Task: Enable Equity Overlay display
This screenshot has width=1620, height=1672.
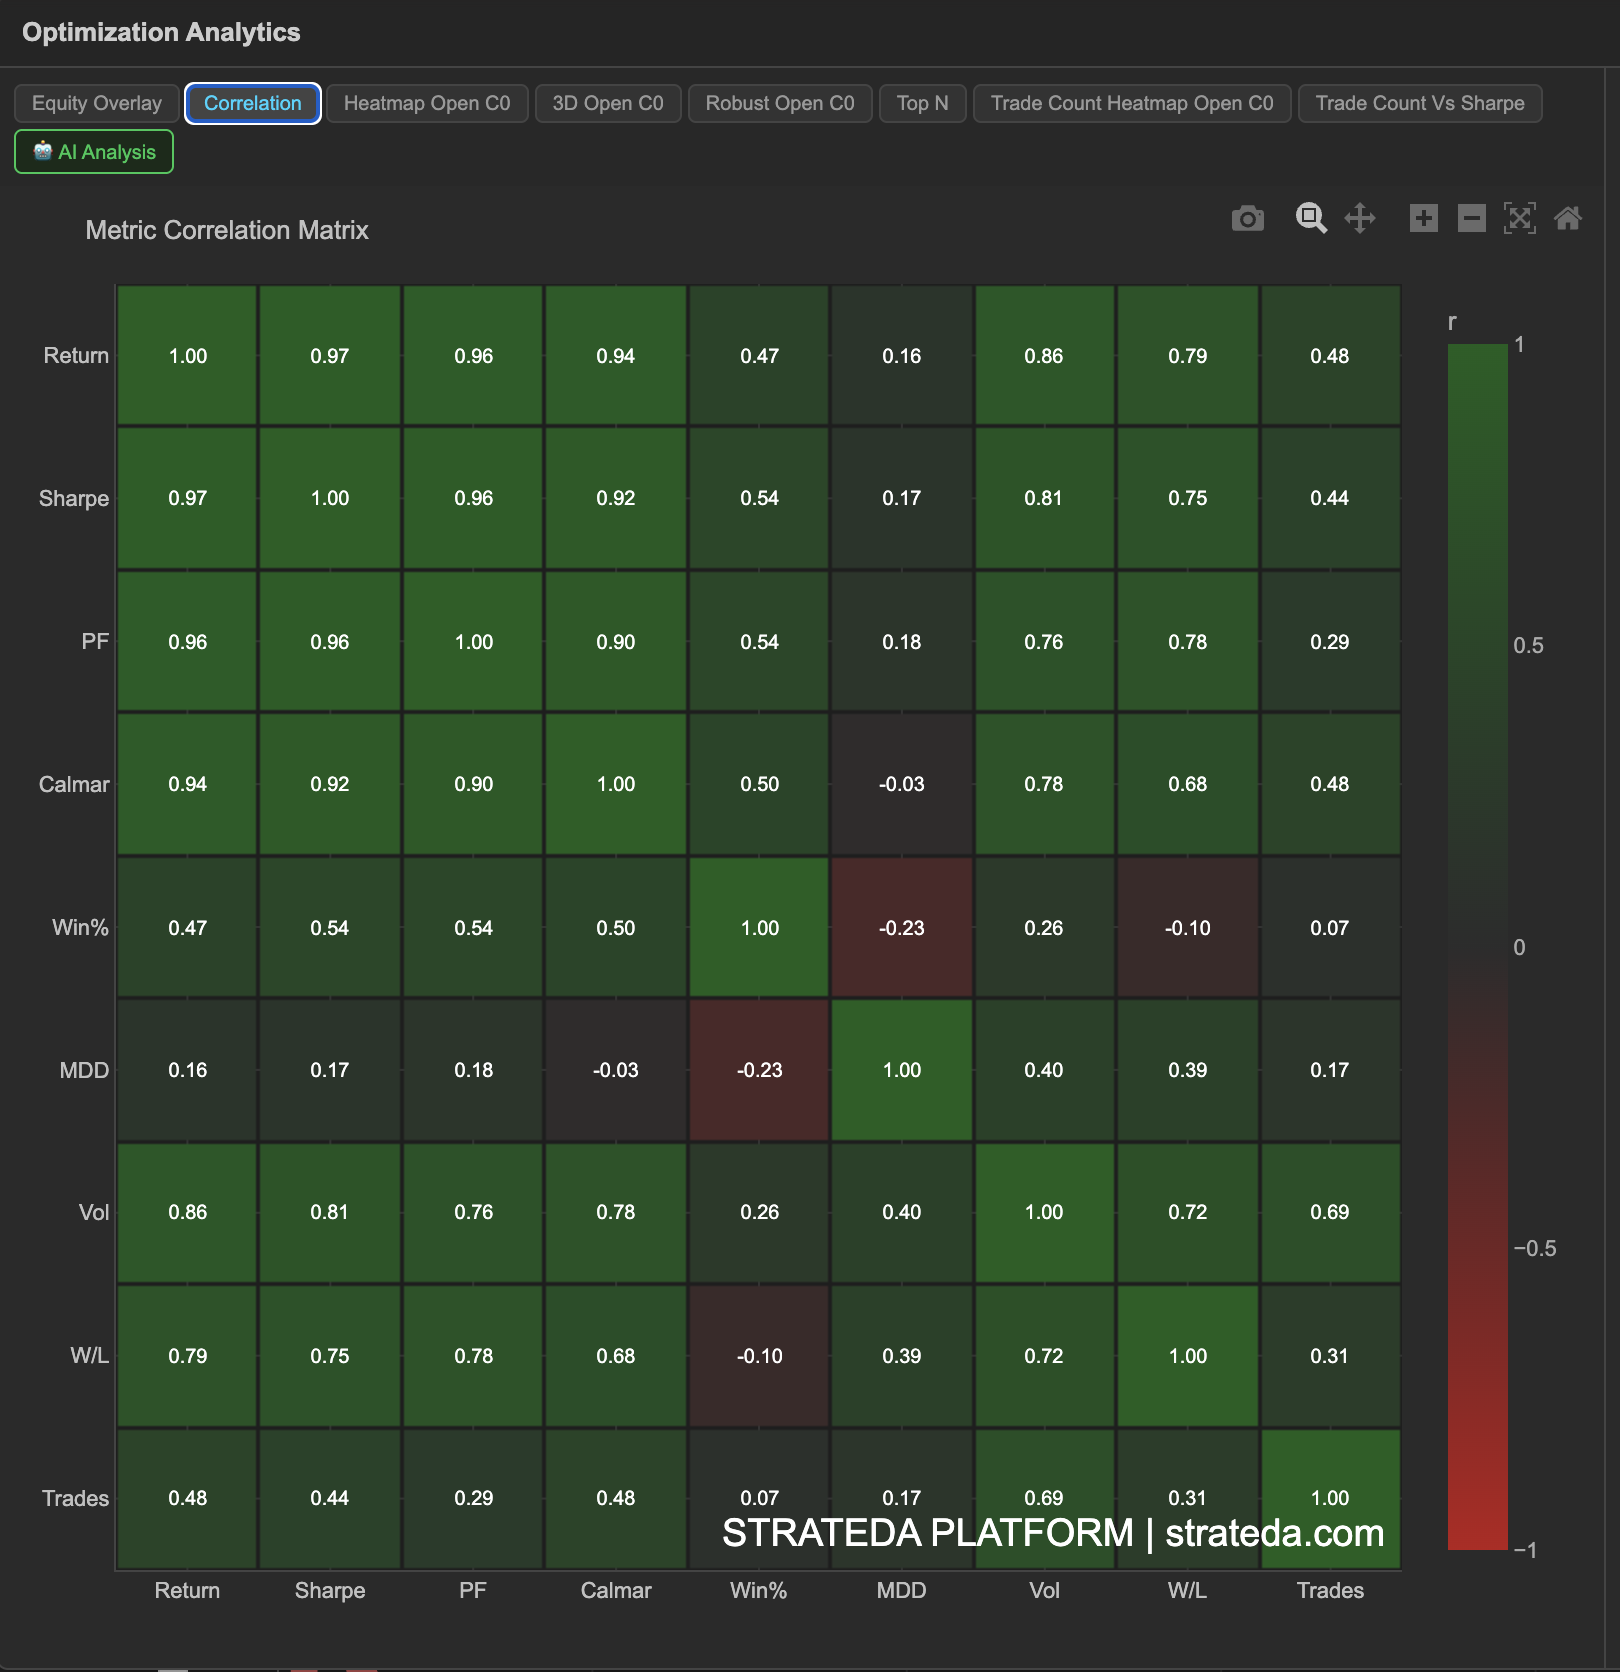Action: [x=96, y=103]
